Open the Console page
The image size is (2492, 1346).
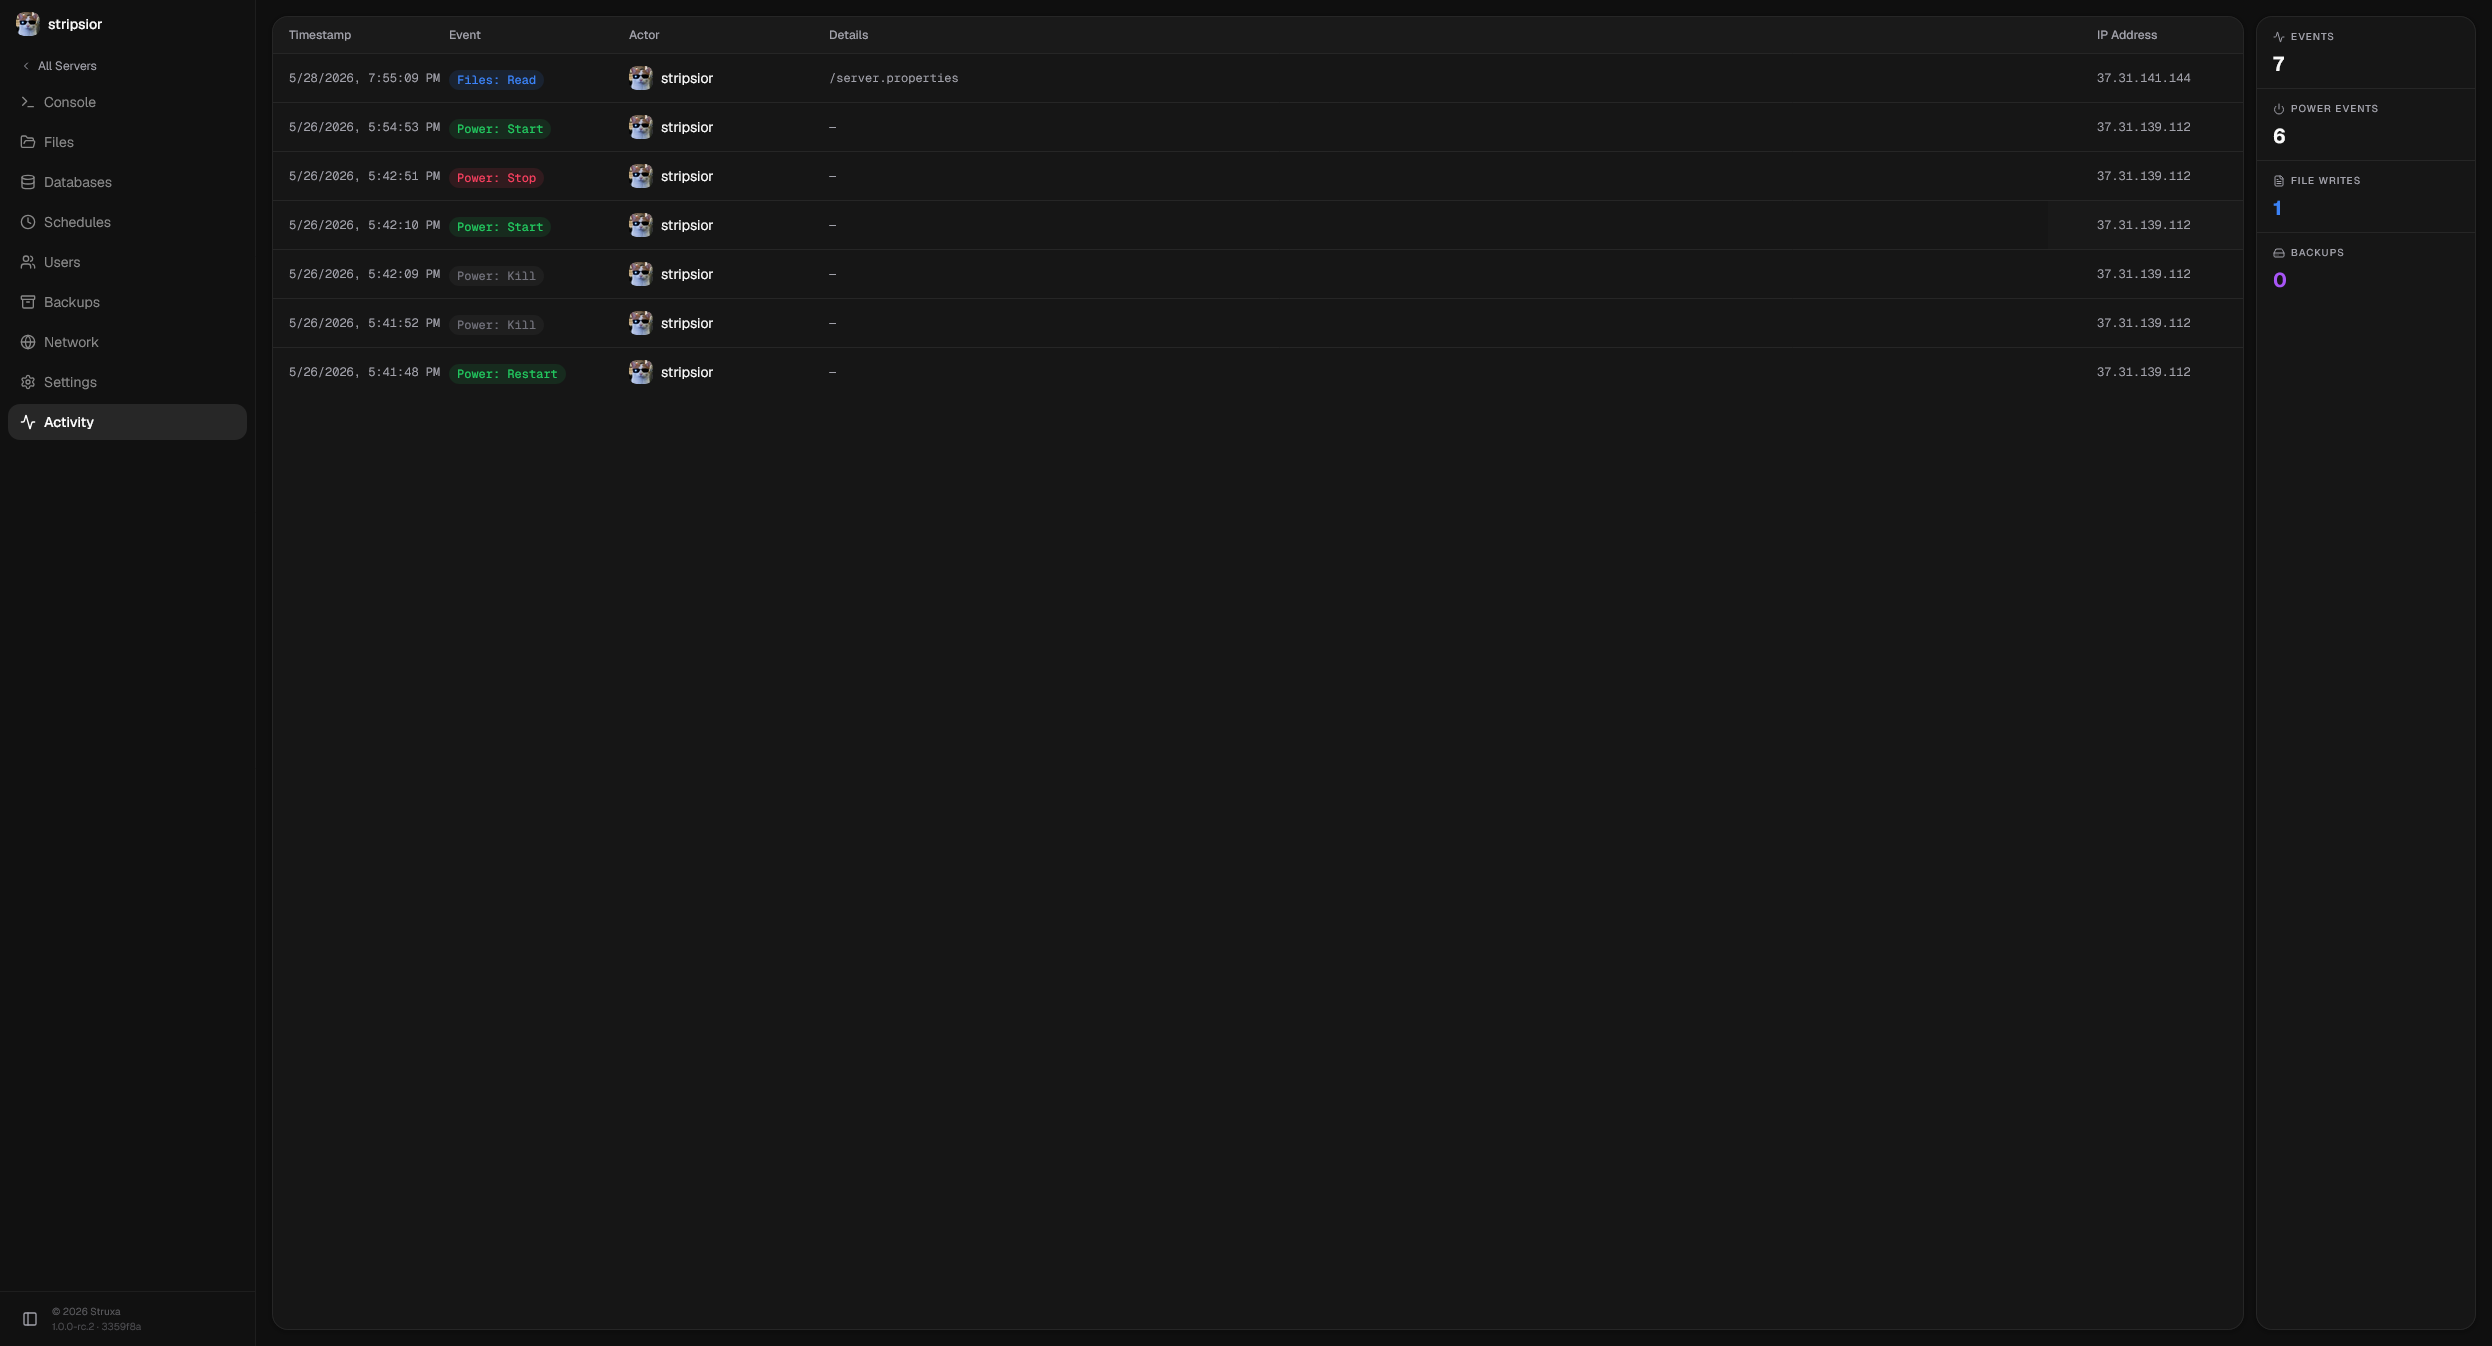coord(127,102)
